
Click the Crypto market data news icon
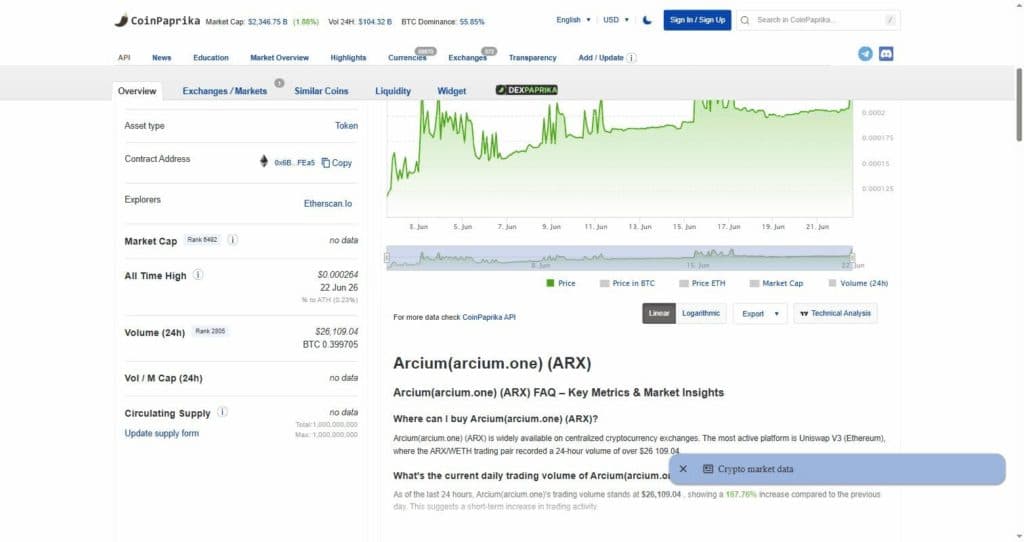[708, 469]
